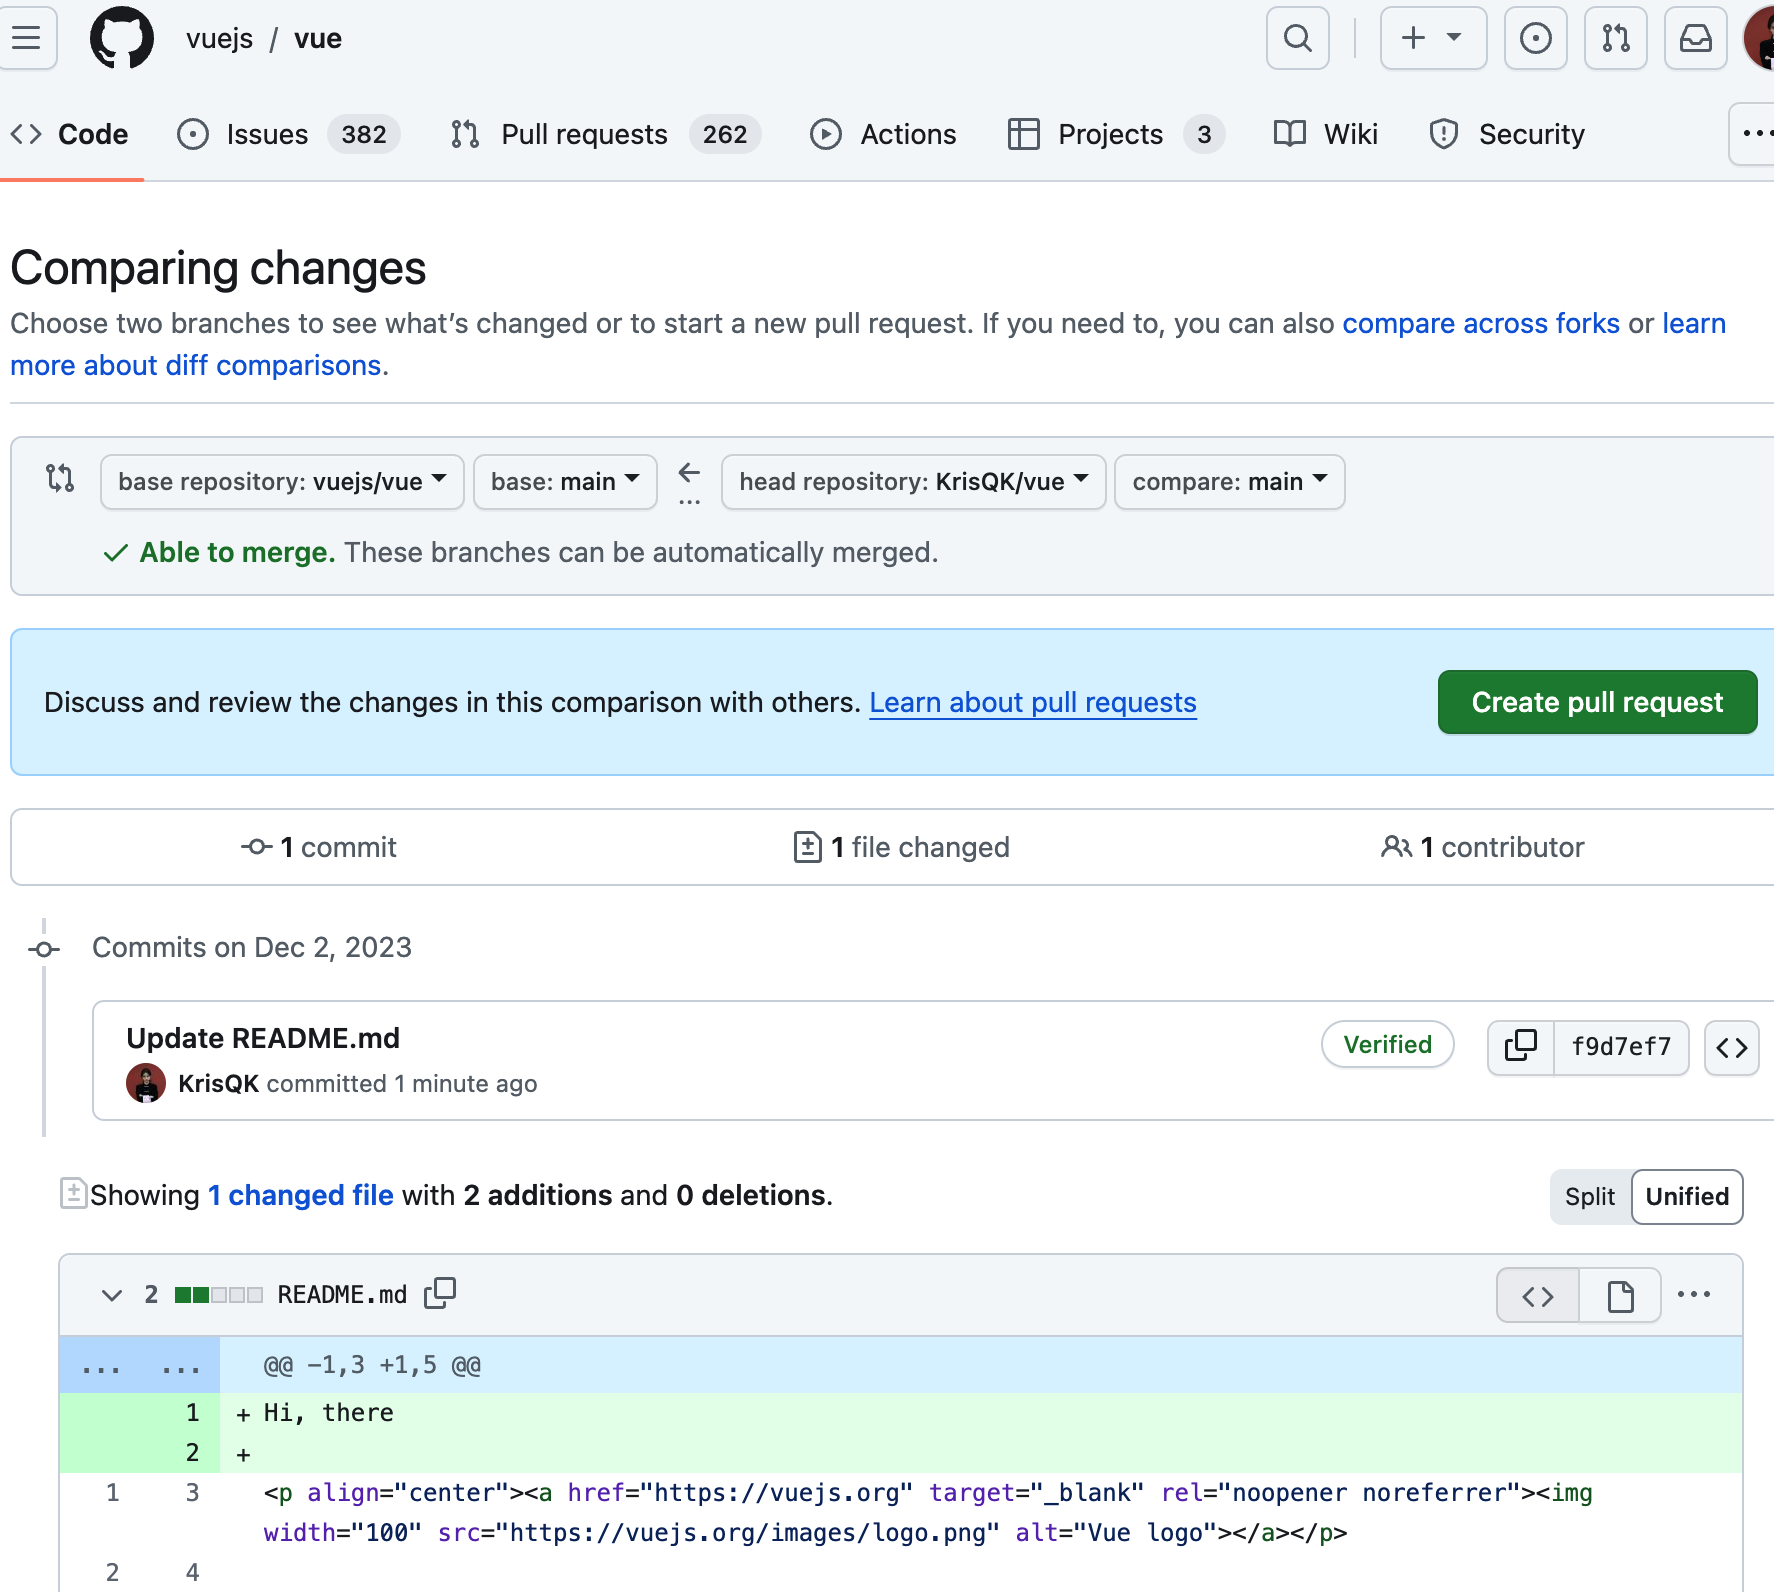Open README.md file link in diff header
1774x1592 pixels.
(x=342, y=1295)
